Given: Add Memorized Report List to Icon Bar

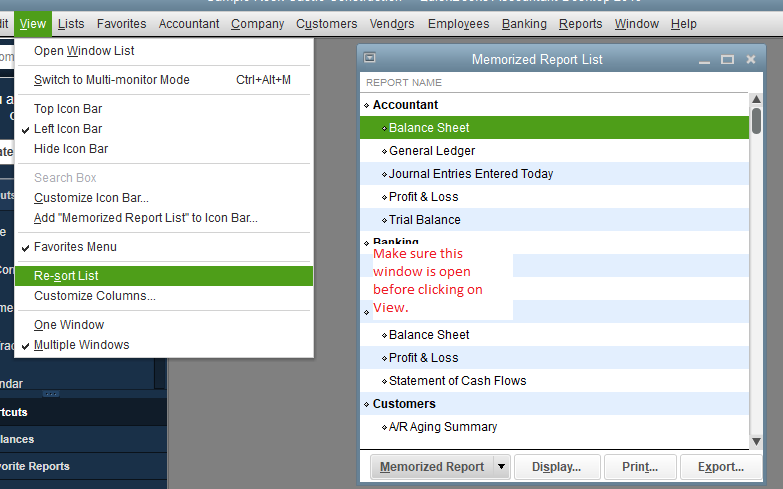Looking at the screenshot, I should (x=164, y=218).
